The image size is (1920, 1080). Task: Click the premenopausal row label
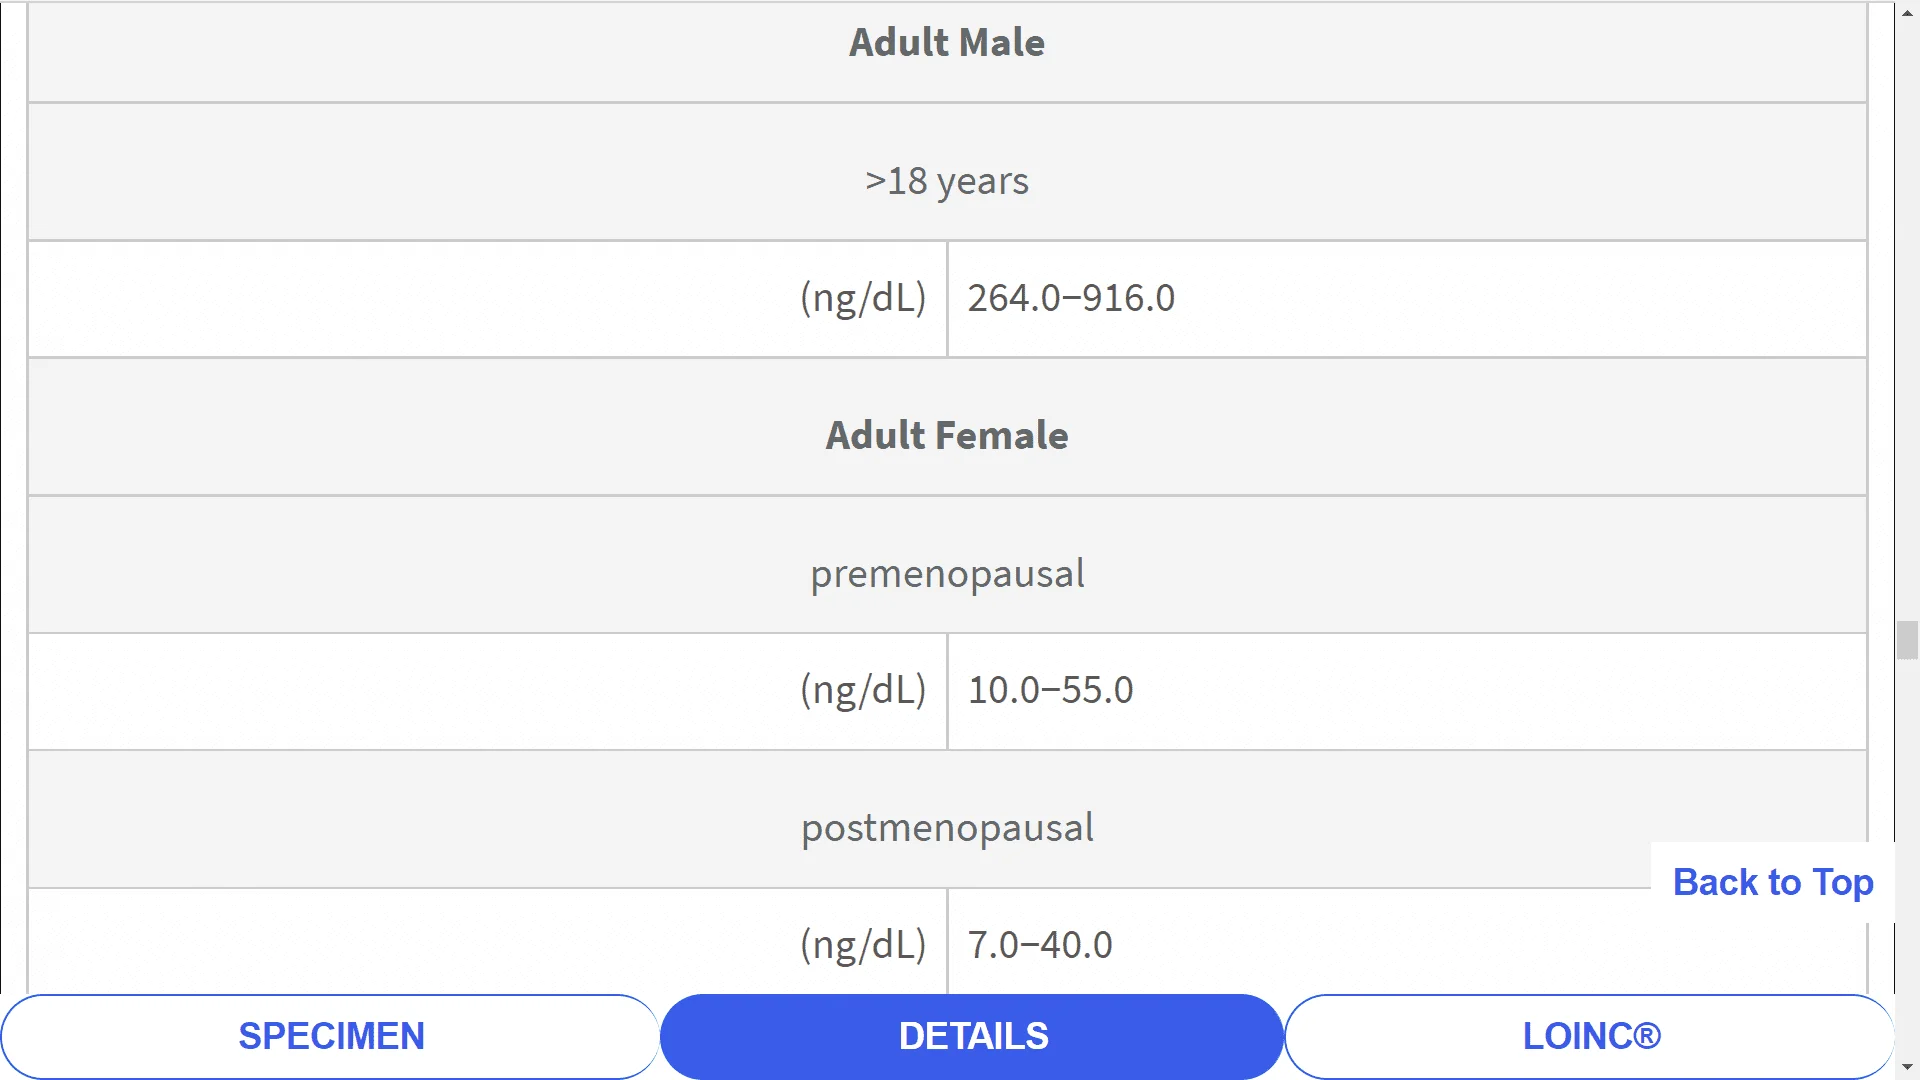coord(946,574)
